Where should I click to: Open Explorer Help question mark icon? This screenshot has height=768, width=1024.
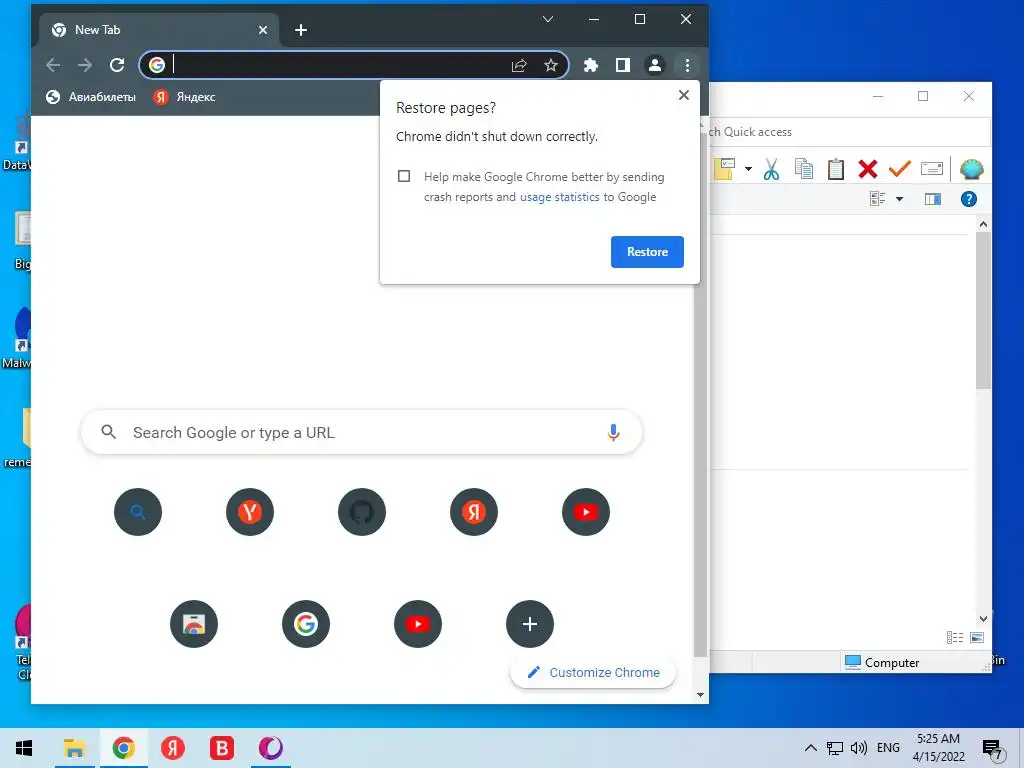[x=968, y=199]
